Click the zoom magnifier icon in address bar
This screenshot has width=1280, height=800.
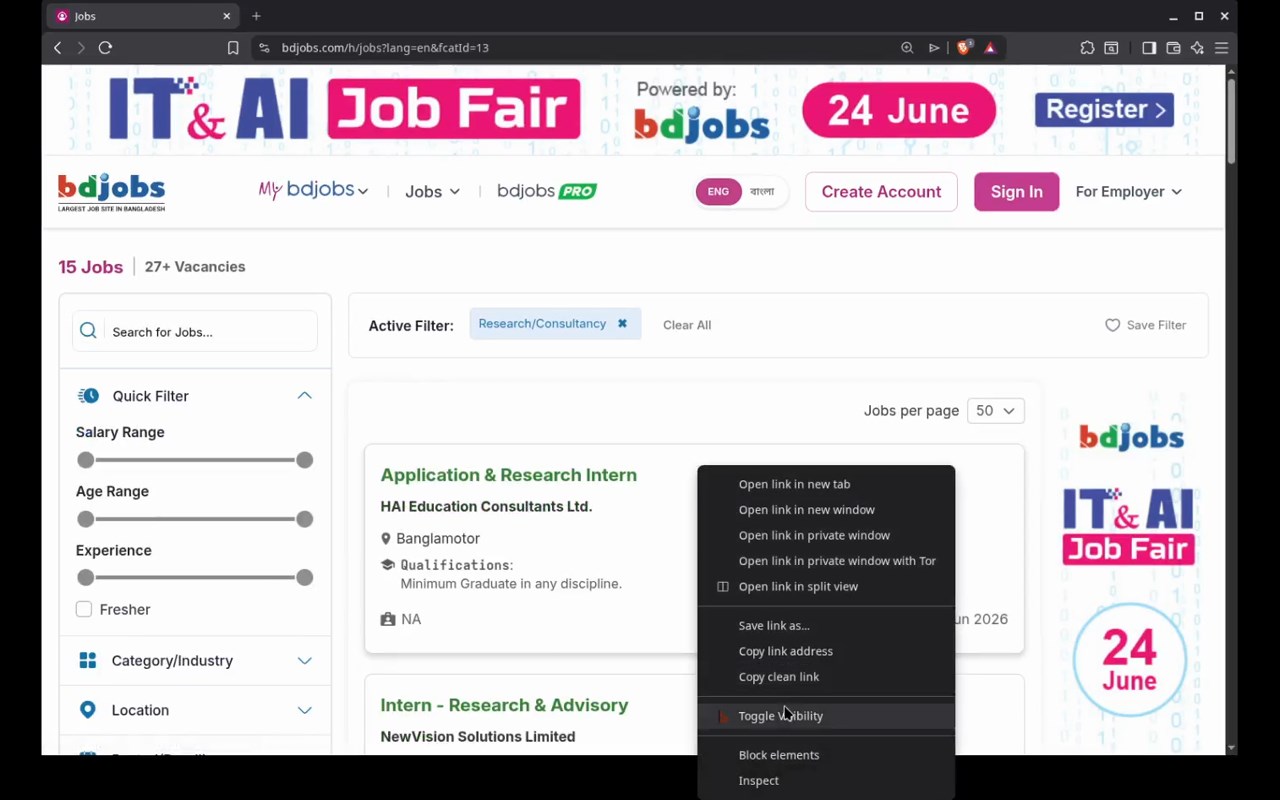click(x=907, y=47)
